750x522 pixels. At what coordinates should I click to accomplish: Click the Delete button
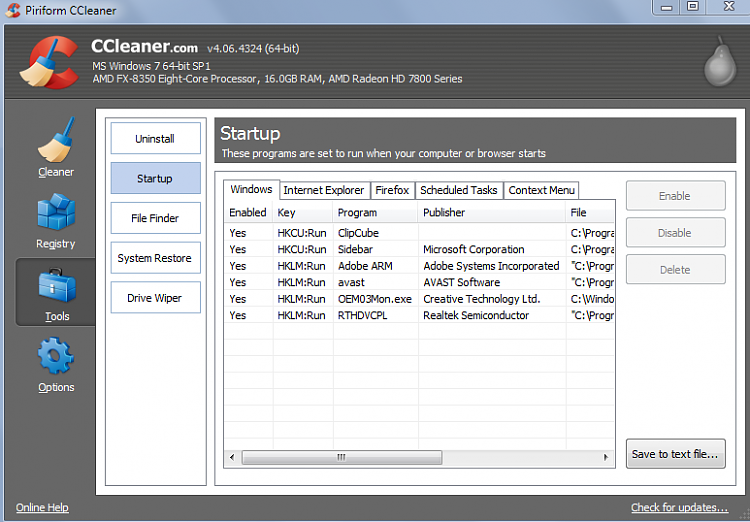pos(675,269)
